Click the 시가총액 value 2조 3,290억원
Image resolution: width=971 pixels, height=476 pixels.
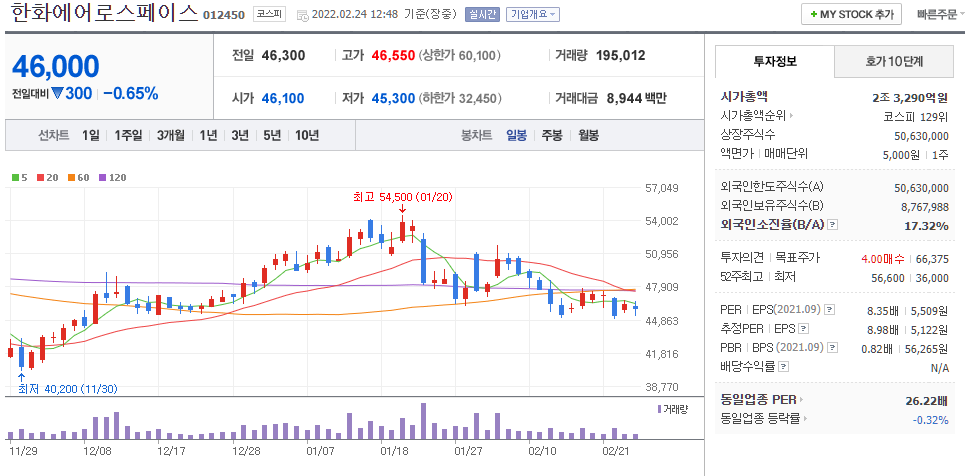pyautogui.click(x=910, y=97)
